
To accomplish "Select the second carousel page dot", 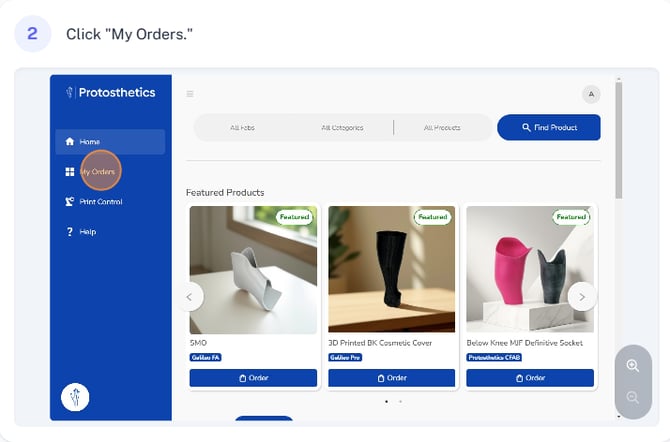I will [x=400, y=401].
